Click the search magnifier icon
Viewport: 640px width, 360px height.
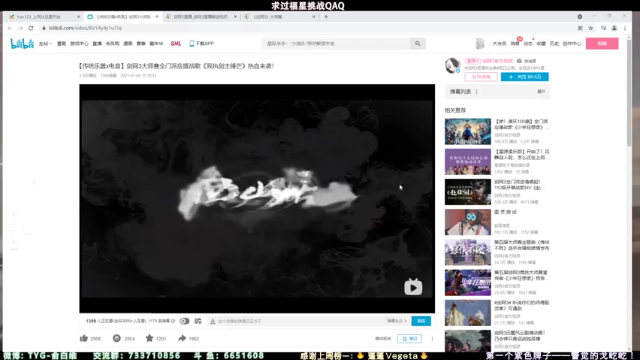[418, 43]
